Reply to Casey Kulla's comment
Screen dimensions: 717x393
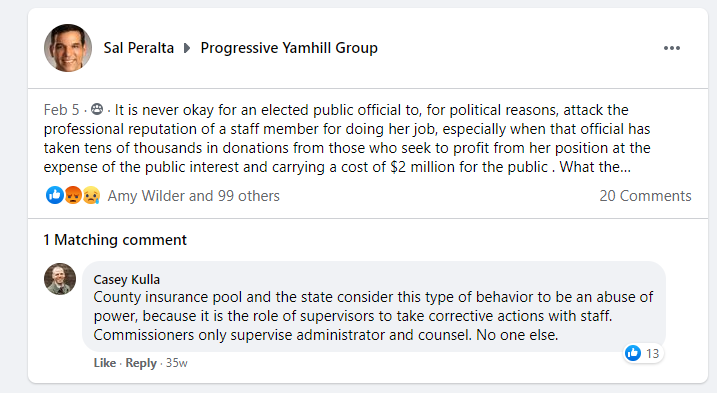(x=141, y=363)
